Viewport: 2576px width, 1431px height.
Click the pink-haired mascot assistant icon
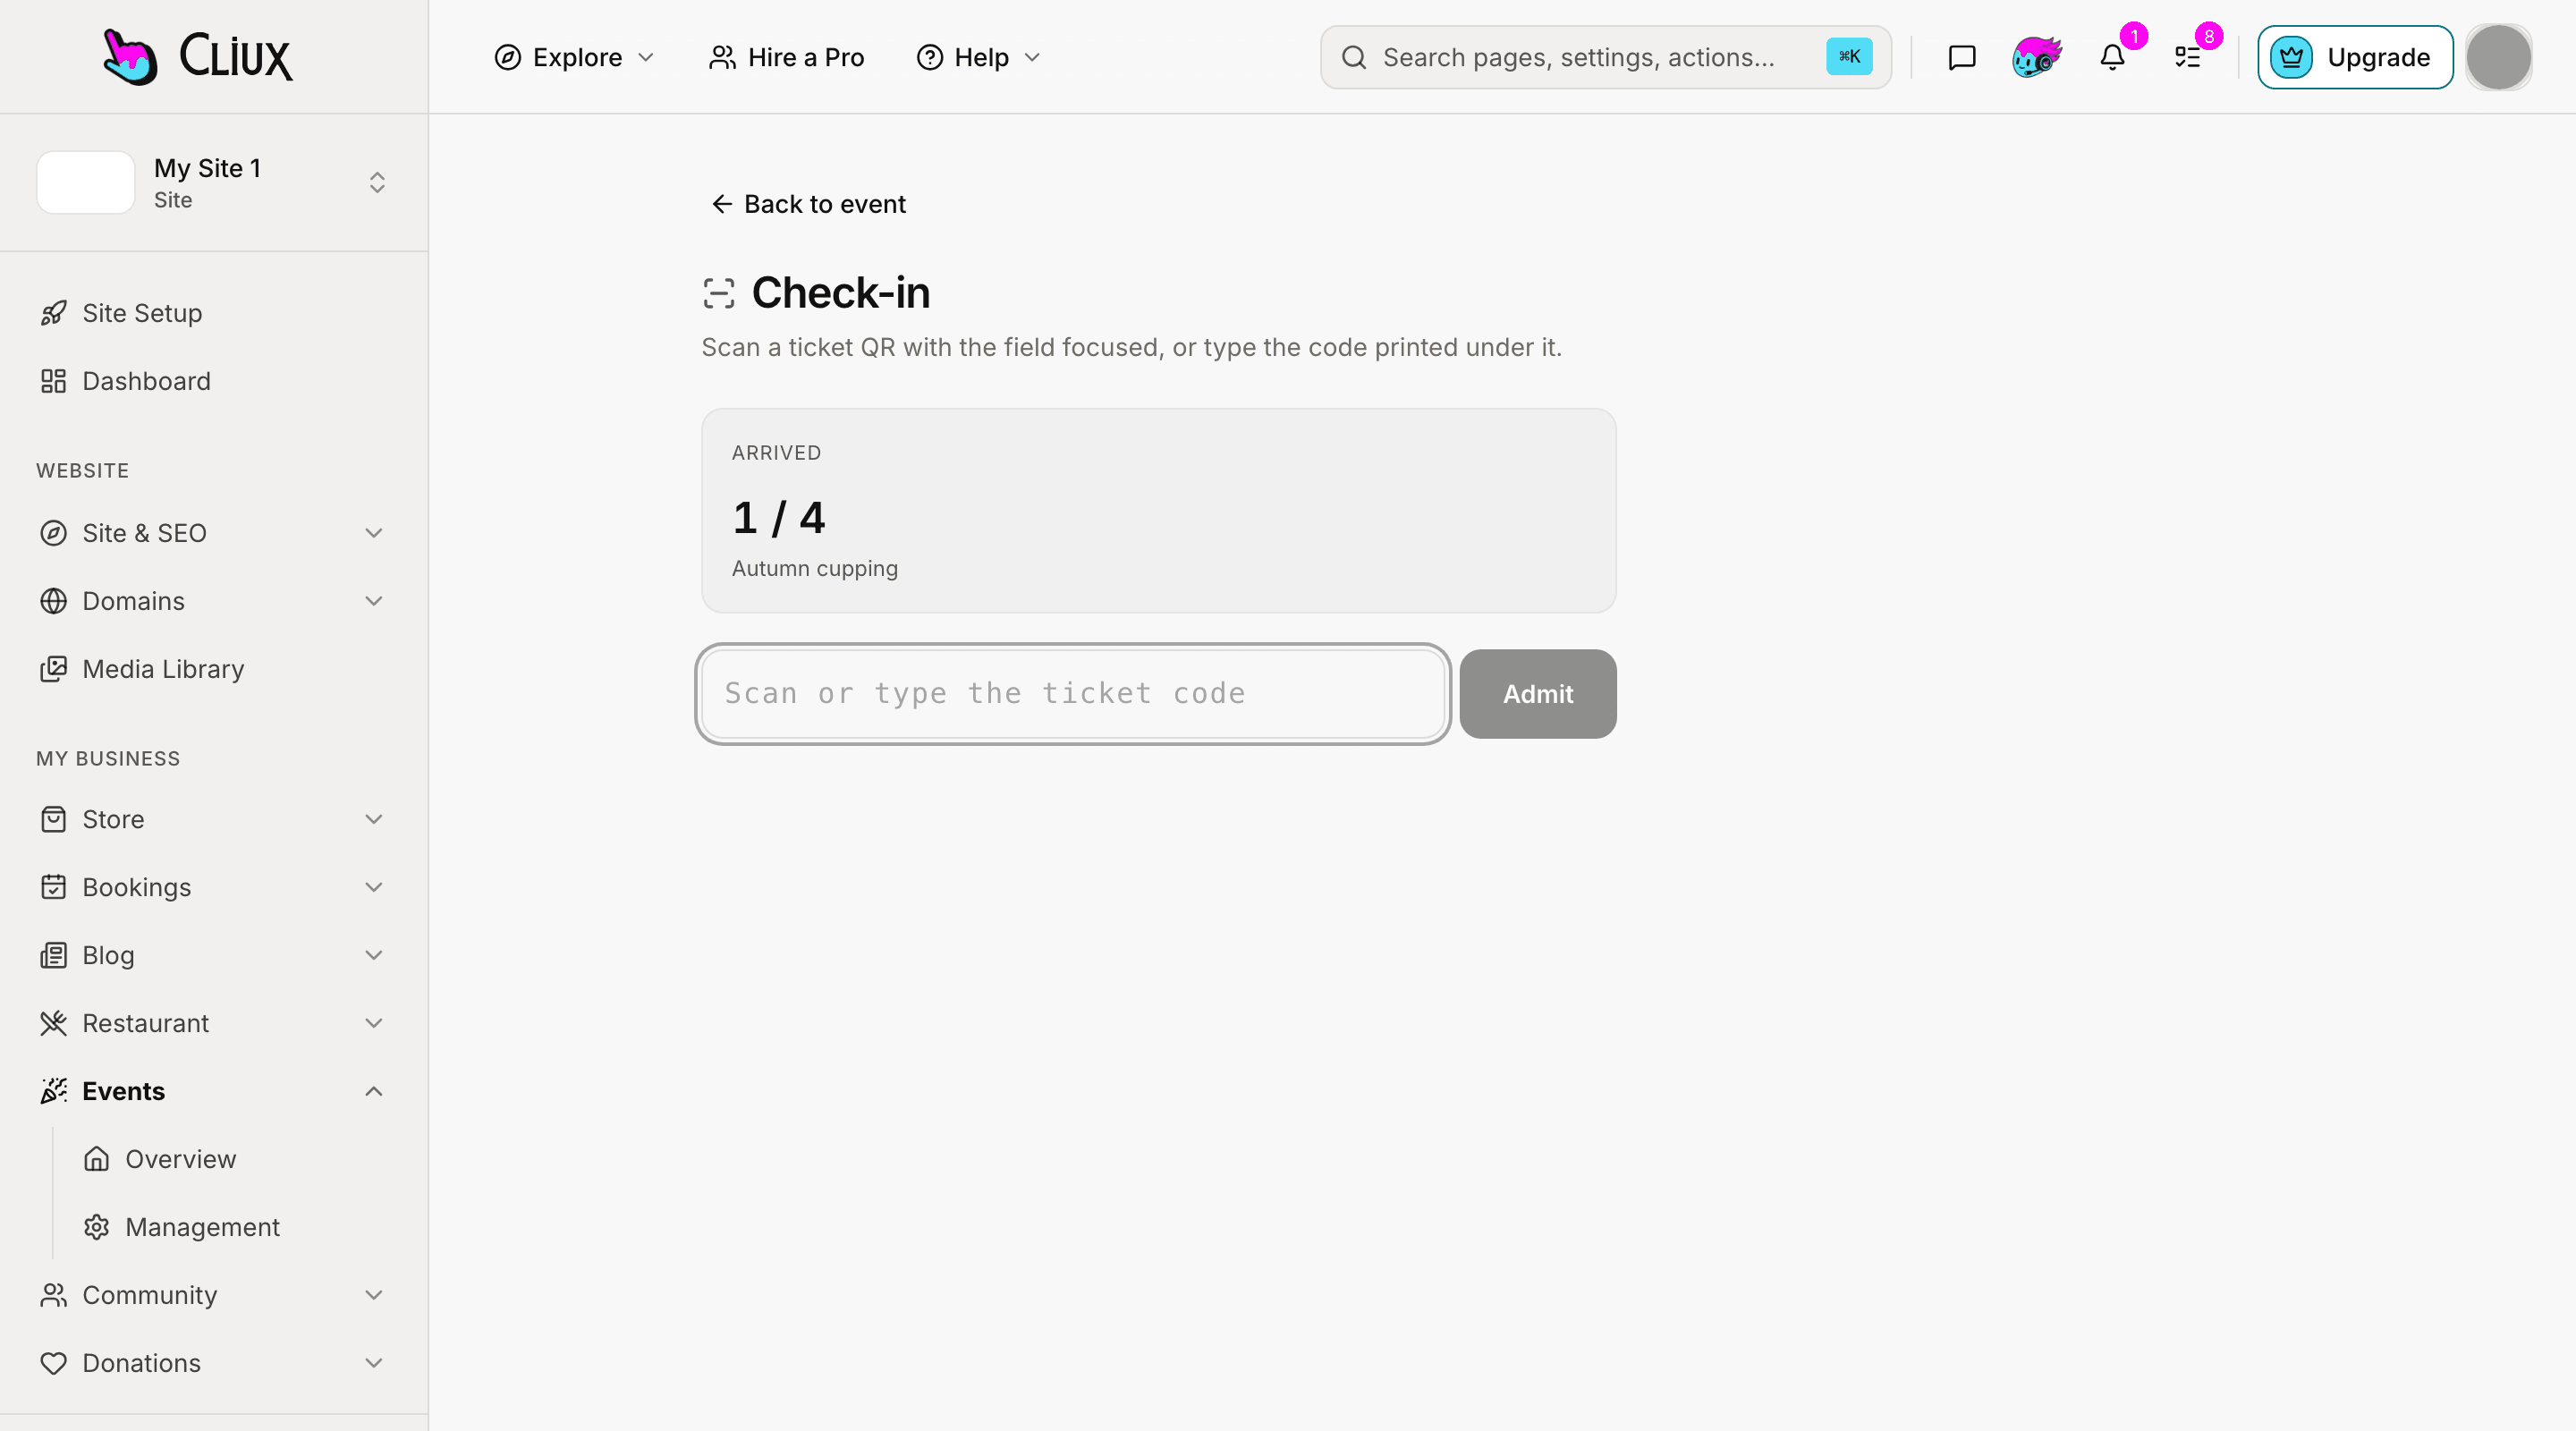click(2037, 57)
